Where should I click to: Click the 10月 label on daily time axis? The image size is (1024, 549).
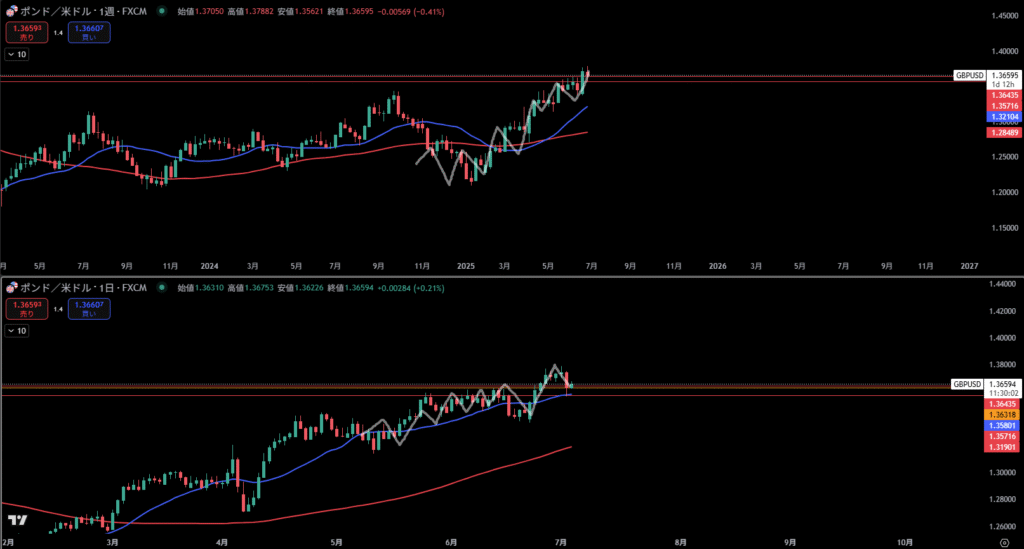[x=904, y=542]
